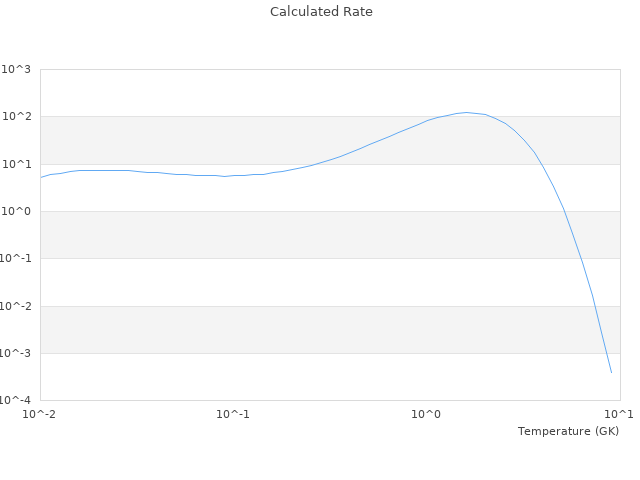Click the "Temperature (GK)" x-axis title
Viewport: 640px width, 480px height.
(x=568, y=431)
